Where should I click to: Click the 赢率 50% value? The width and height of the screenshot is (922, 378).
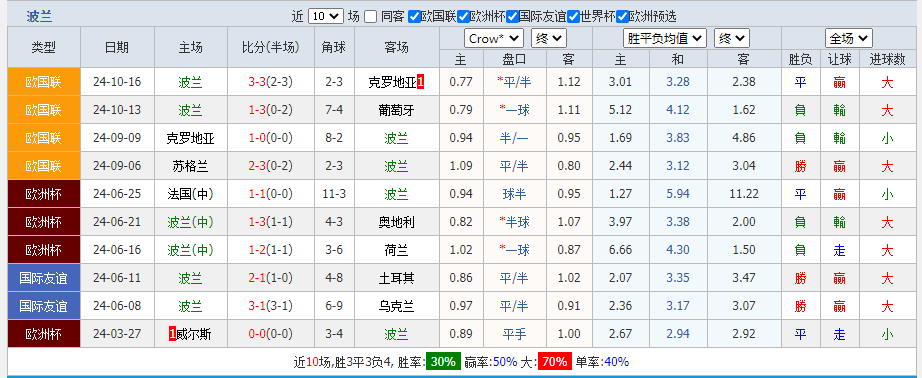coord(505,362)
